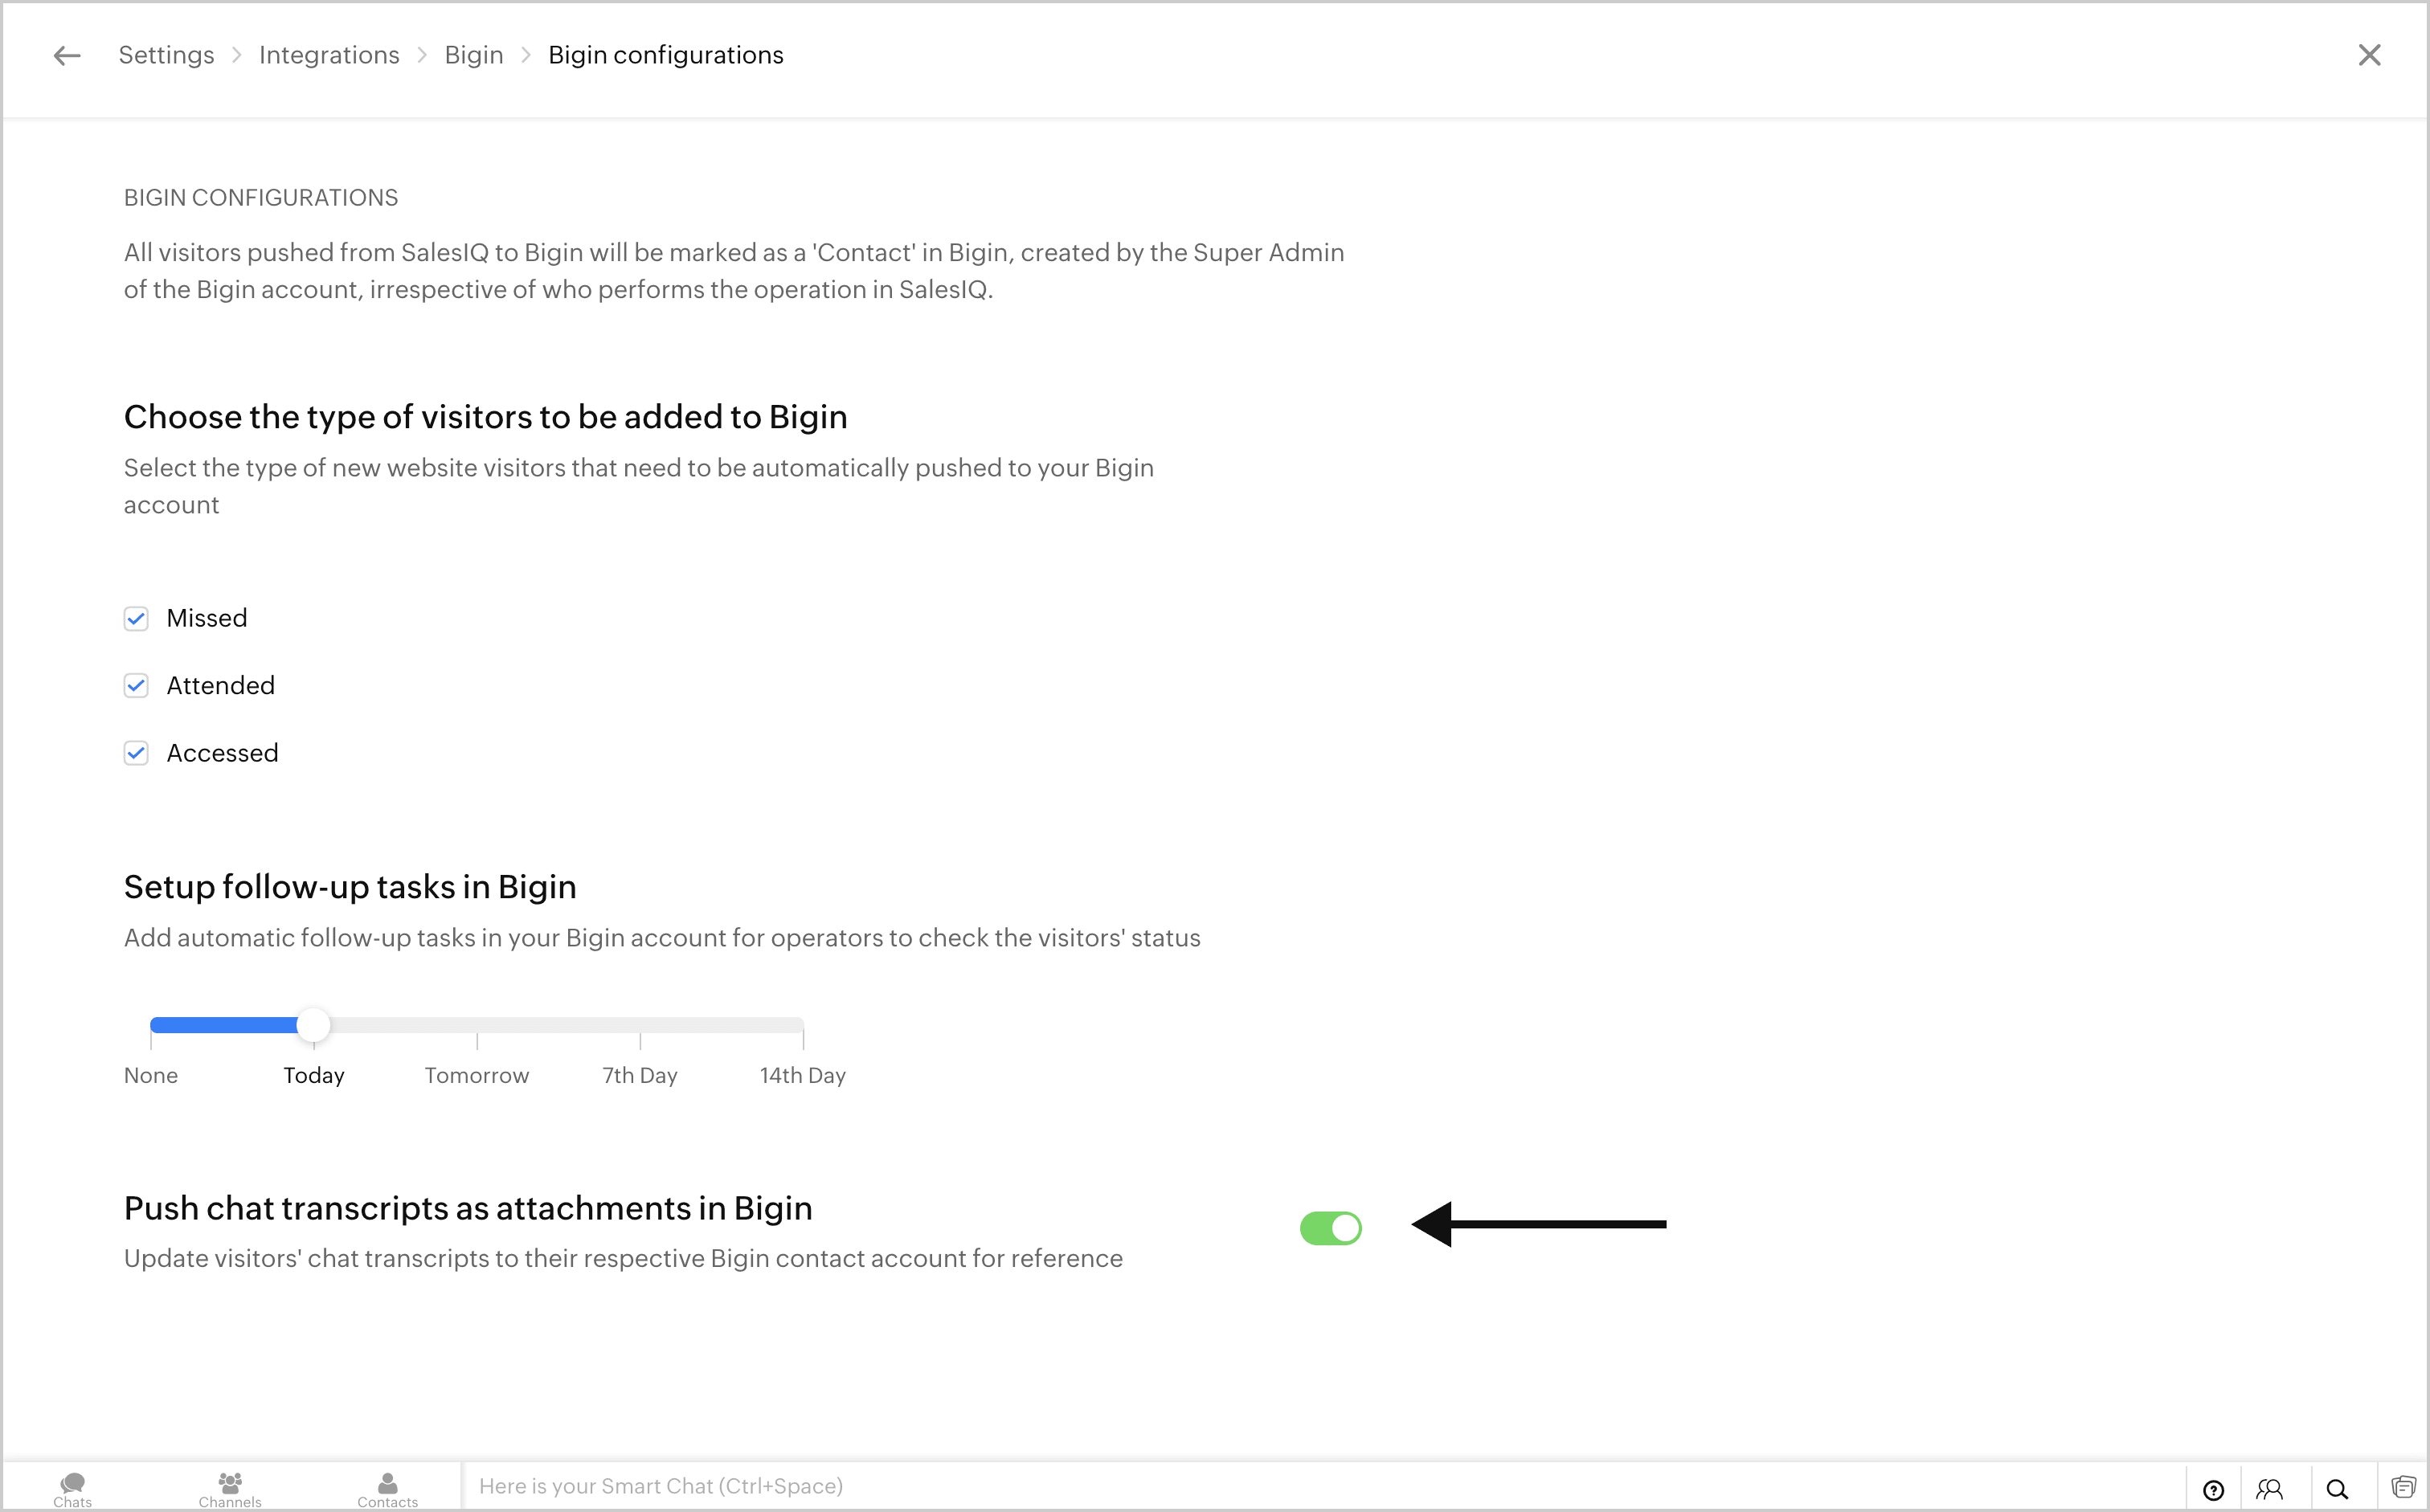2430x1512 pixels.
Task: Uncheck the Accessed checkbox
Action: [x=136, y=753]
